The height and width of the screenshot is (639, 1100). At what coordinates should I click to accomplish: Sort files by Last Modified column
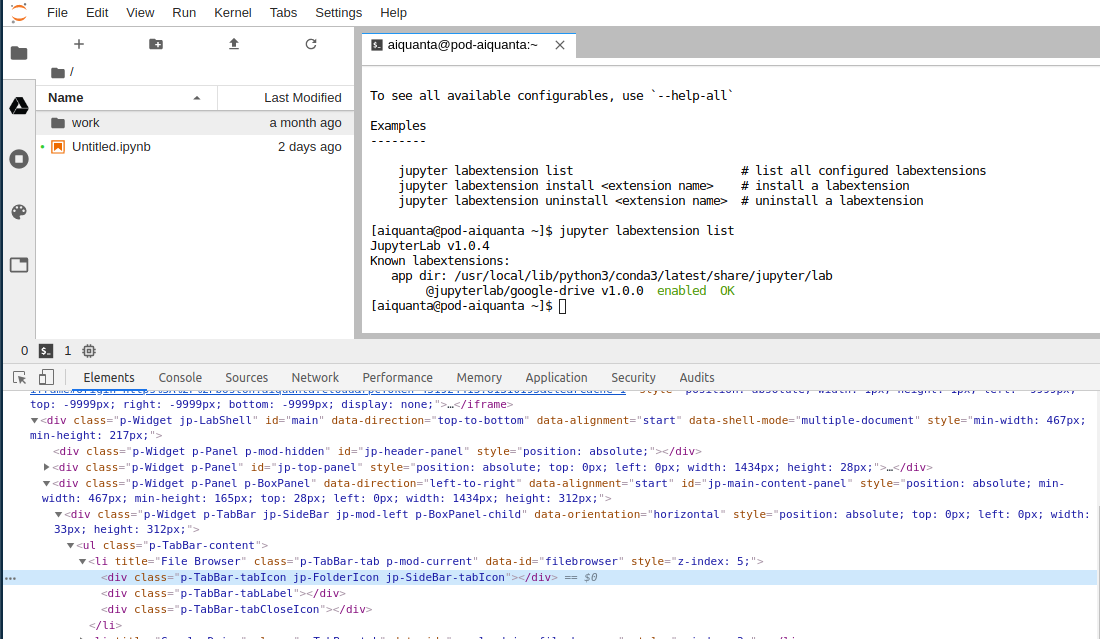point(286,98)
